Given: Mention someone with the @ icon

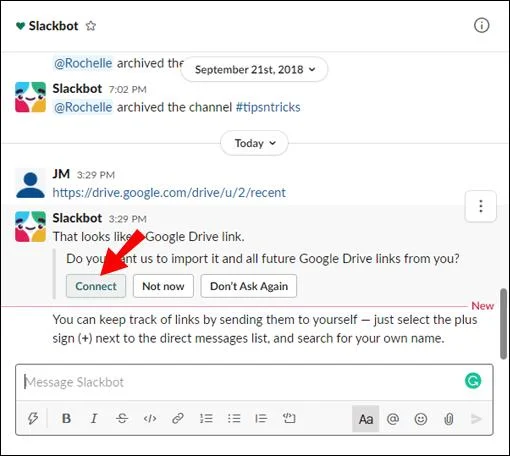Looking at the screenshot, I should [393, 419].
